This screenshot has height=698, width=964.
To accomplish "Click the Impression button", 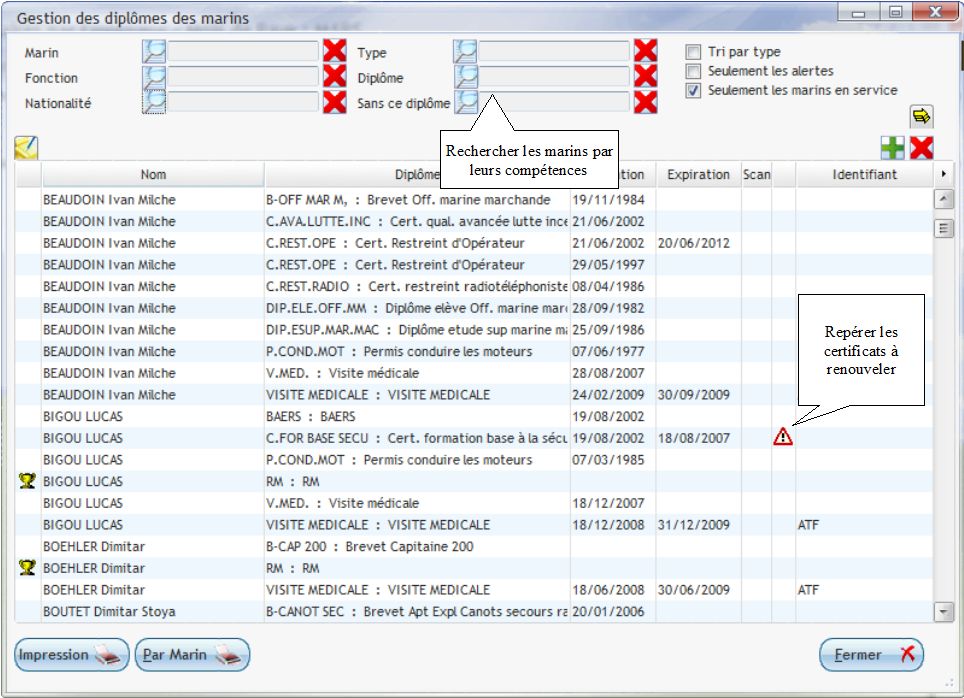I will (x=72, y=655).
